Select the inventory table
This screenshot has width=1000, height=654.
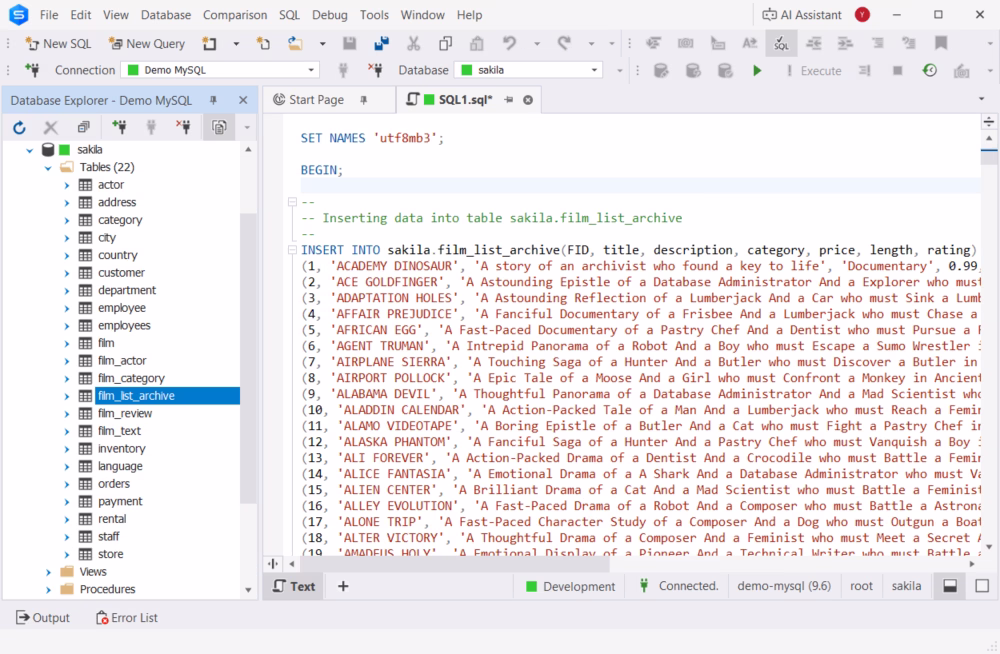[x=121, y=449]
